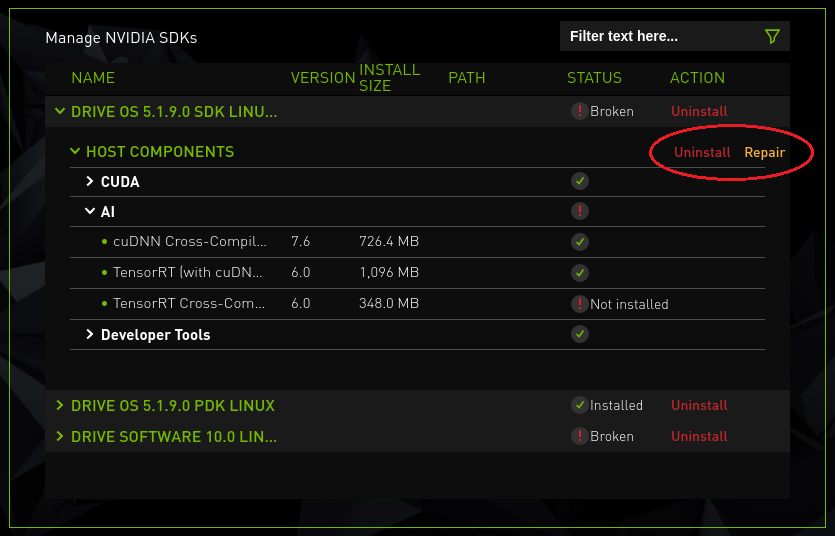Click the Not installed warning icon
The width and height of the screenshot is (835, 536).
pyautogui.click(x=579, y=304)
